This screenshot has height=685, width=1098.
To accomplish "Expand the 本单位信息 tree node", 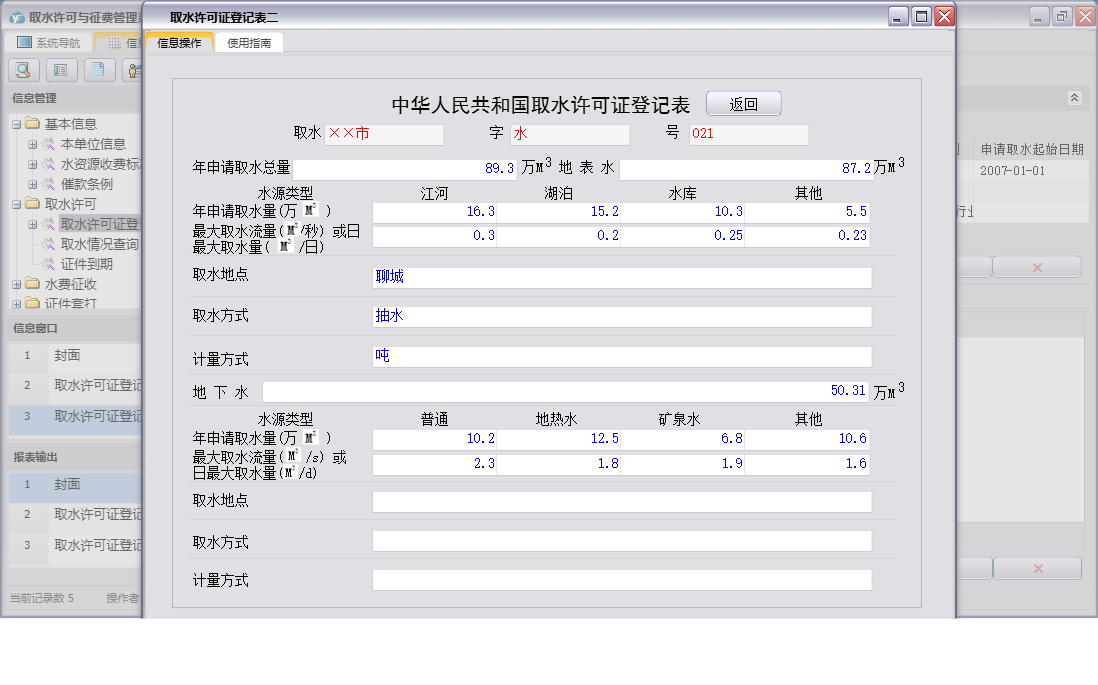I will click(x=30, y=143).
